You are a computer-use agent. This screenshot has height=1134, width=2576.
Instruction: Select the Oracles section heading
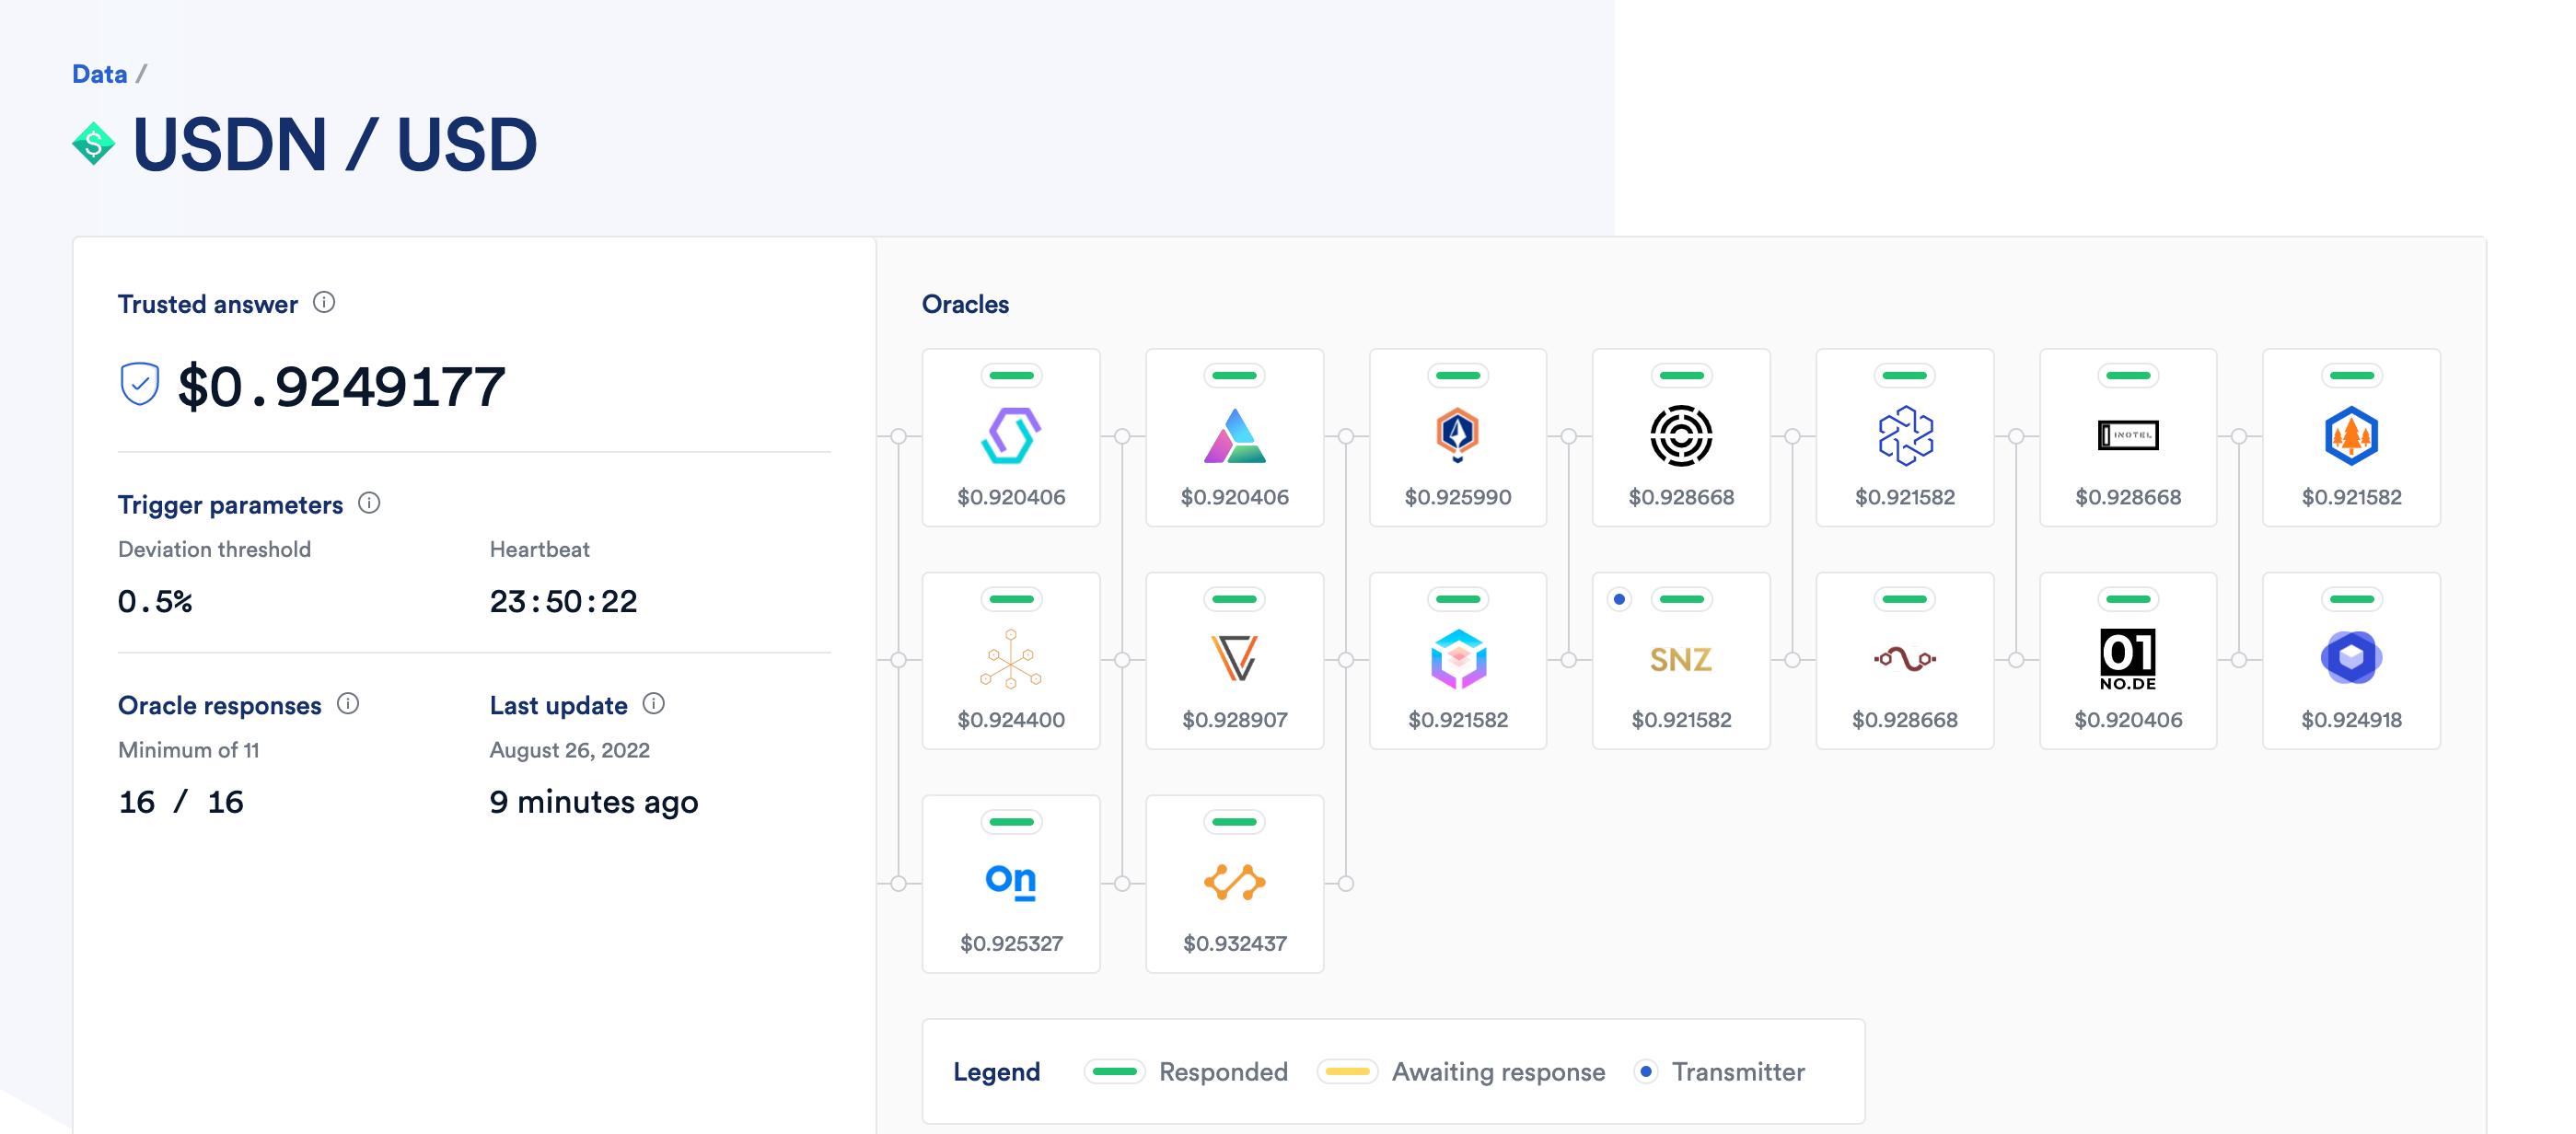(965, 304)
